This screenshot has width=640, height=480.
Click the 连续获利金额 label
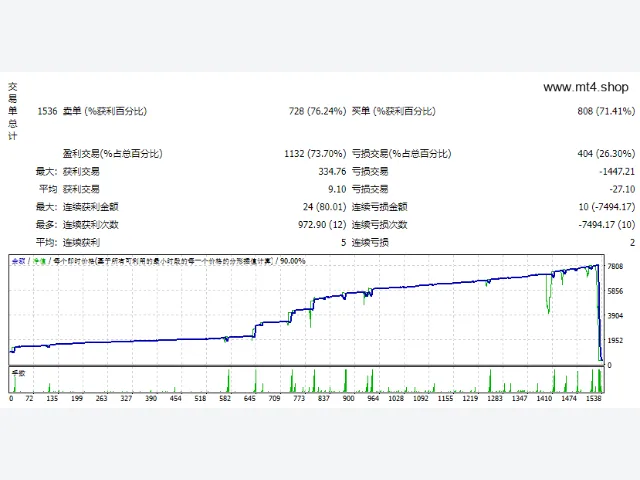[x=90, y=207]
